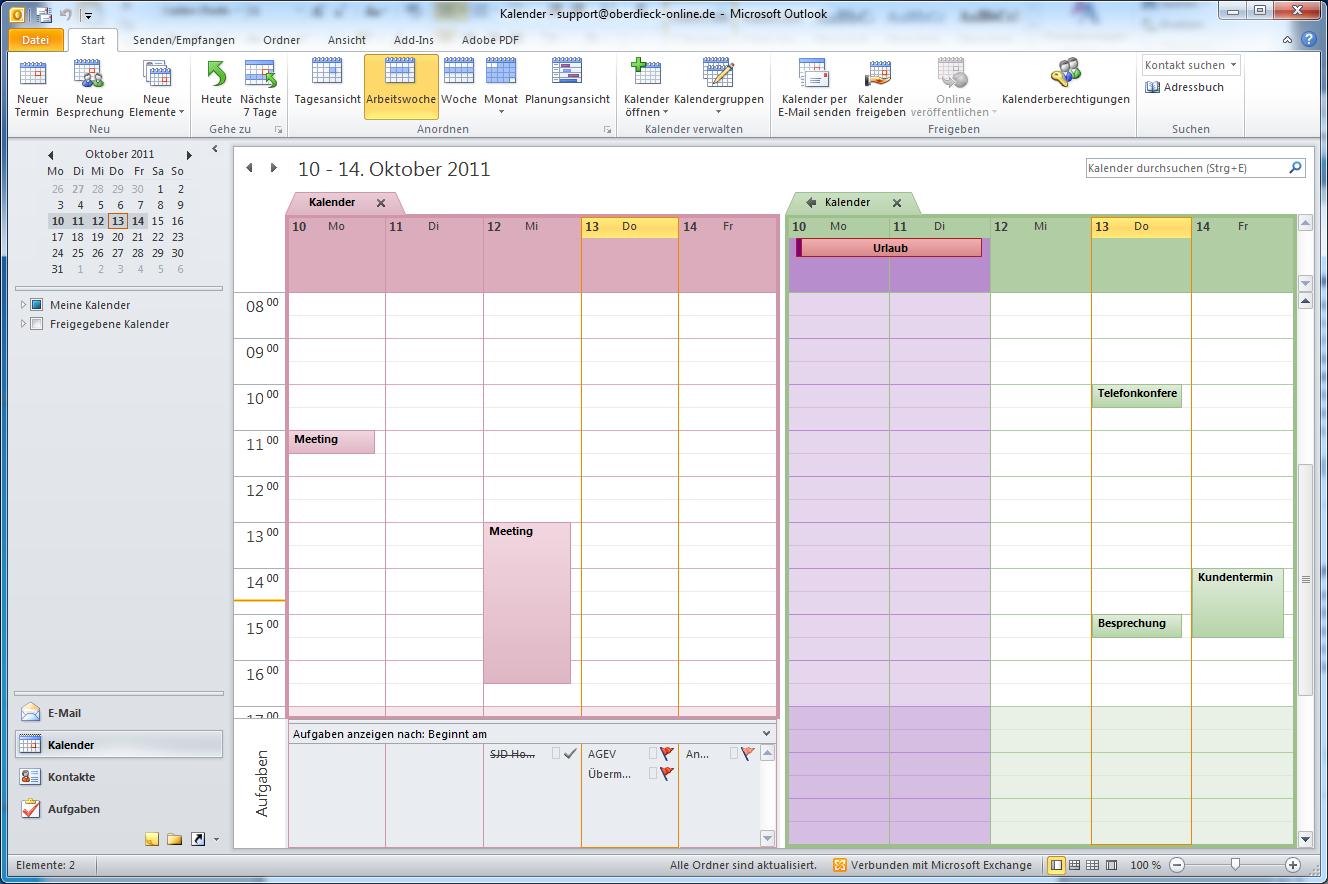The height and width of the screenshot is (884, 1328).
Task: Open Aufgaben anzeigen nach dropdown arrow
Action: (x=767, y=734)
